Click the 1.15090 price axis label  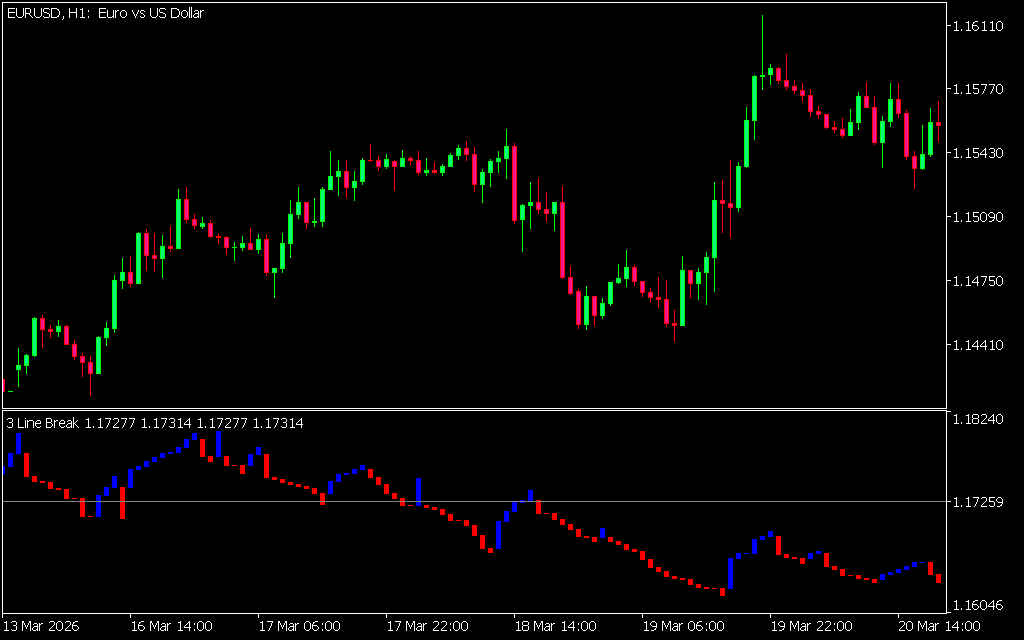coord(977,217)
